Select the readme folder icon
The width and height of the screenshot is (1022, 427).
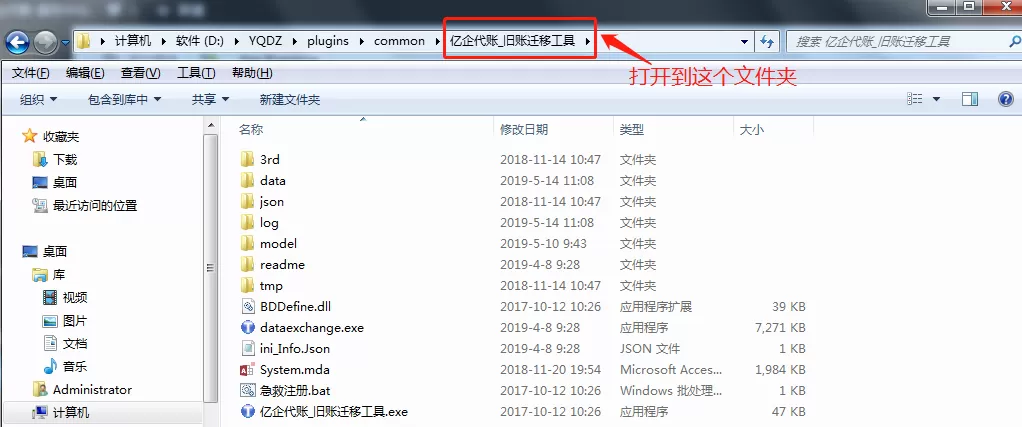point(247,265)
